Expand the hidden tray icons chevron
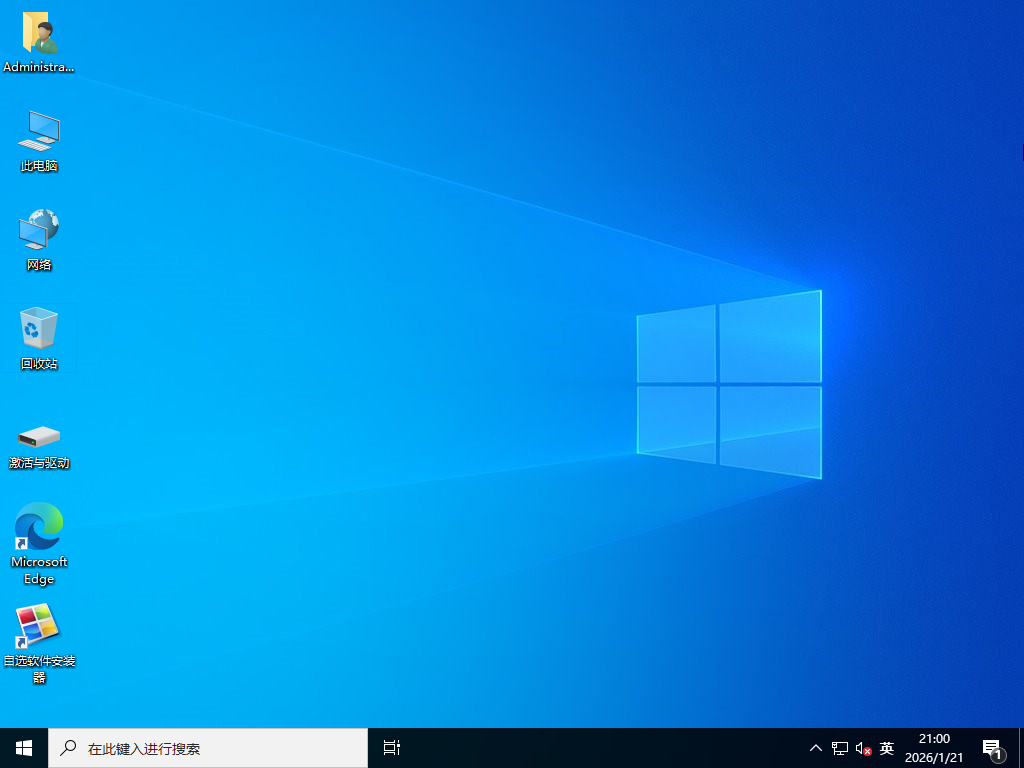This screenshot has width=1024, height=768. click(816, 748)
